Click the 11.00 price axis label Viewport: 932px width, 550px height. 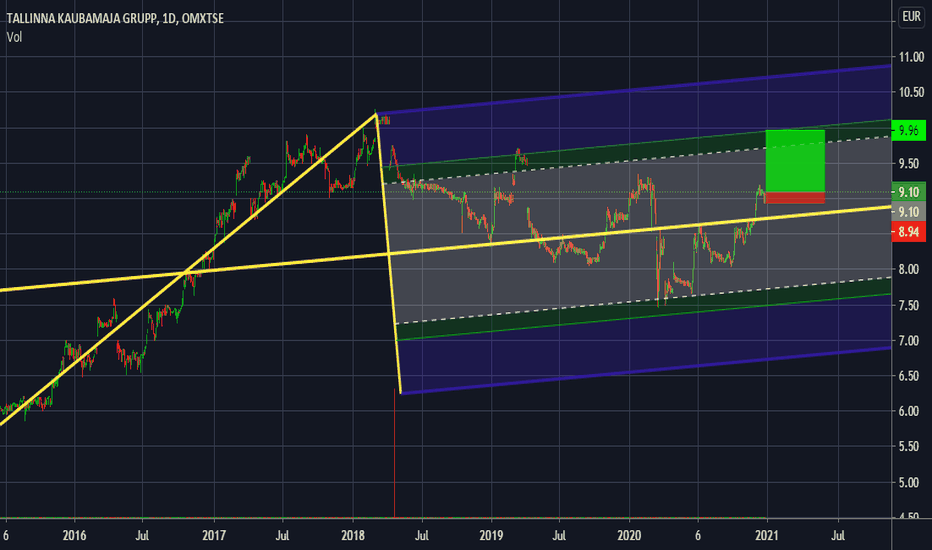(x=911, y=57)
